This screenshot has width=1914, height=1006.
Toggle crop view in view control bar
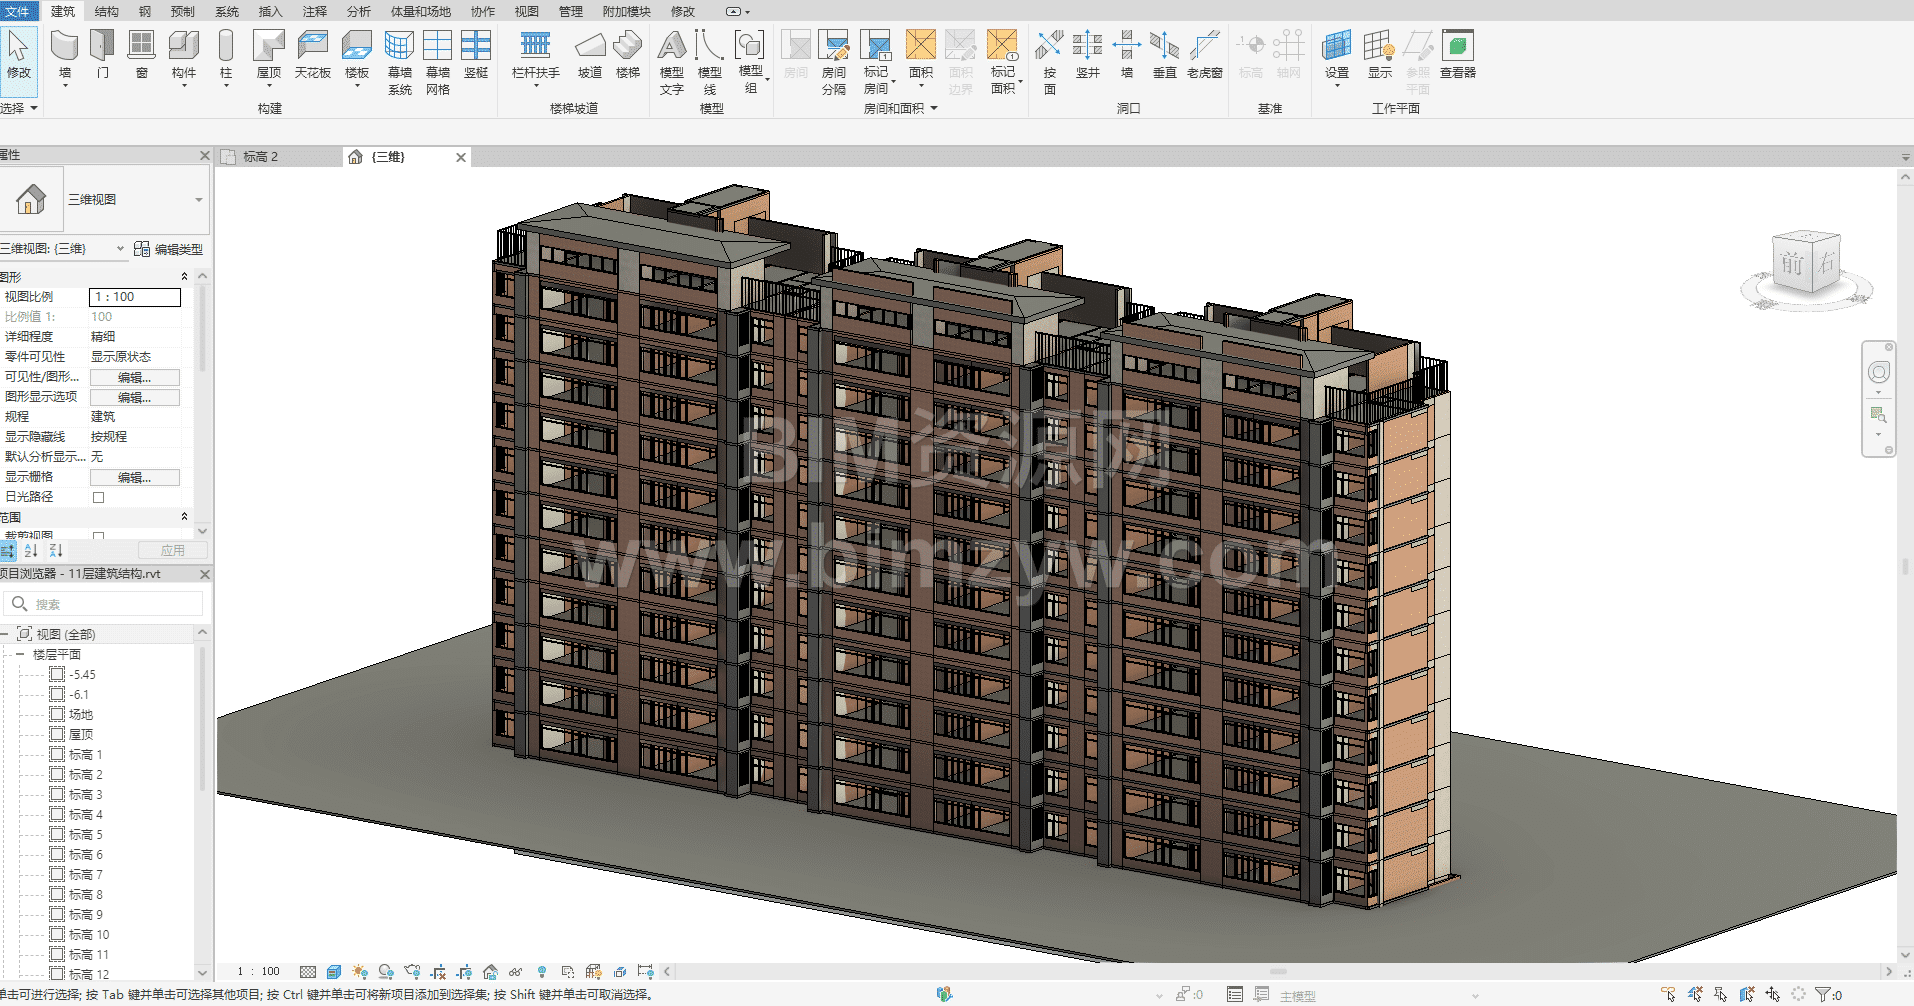click(438, 972)
